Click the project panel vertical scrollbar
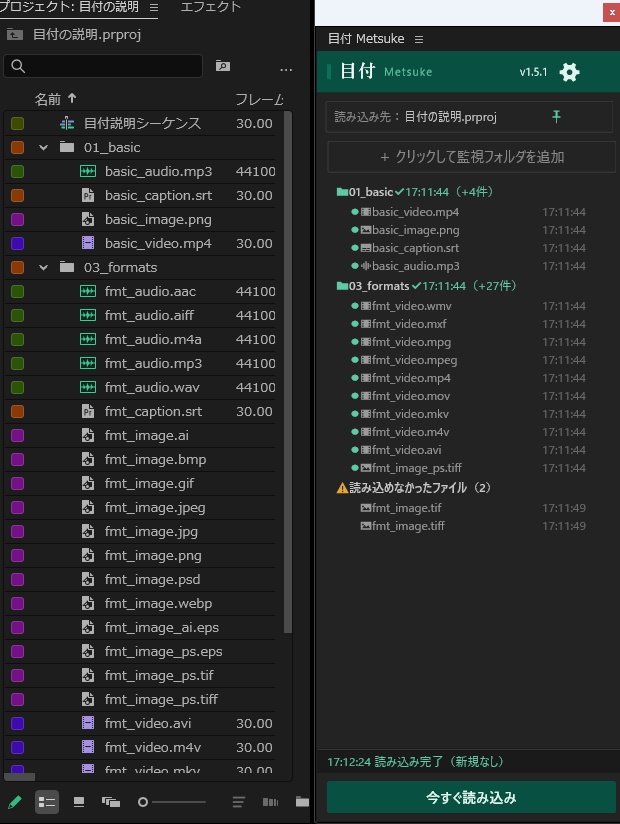Viewport: 620px width, 824px height. (x=287, y=372)
